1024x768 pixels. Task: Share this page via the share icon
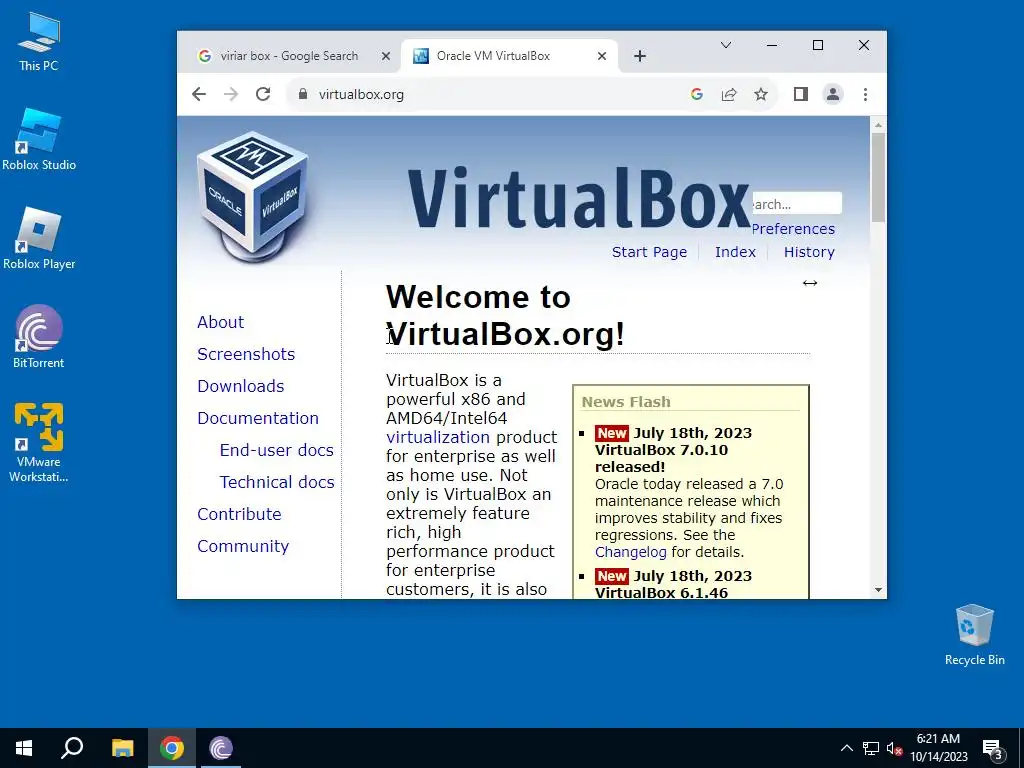click(729, 94)
